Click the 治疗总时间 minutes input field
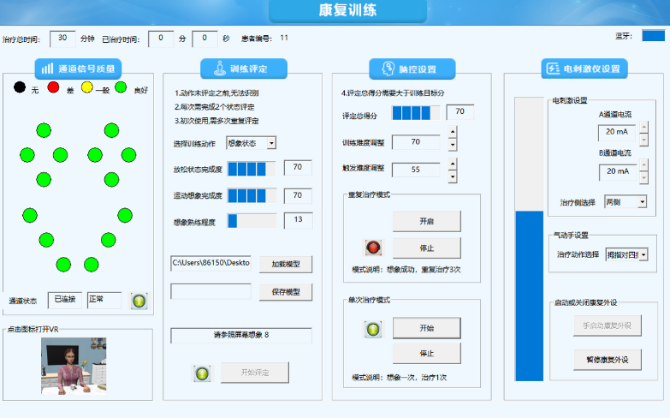 coord(62,37)
